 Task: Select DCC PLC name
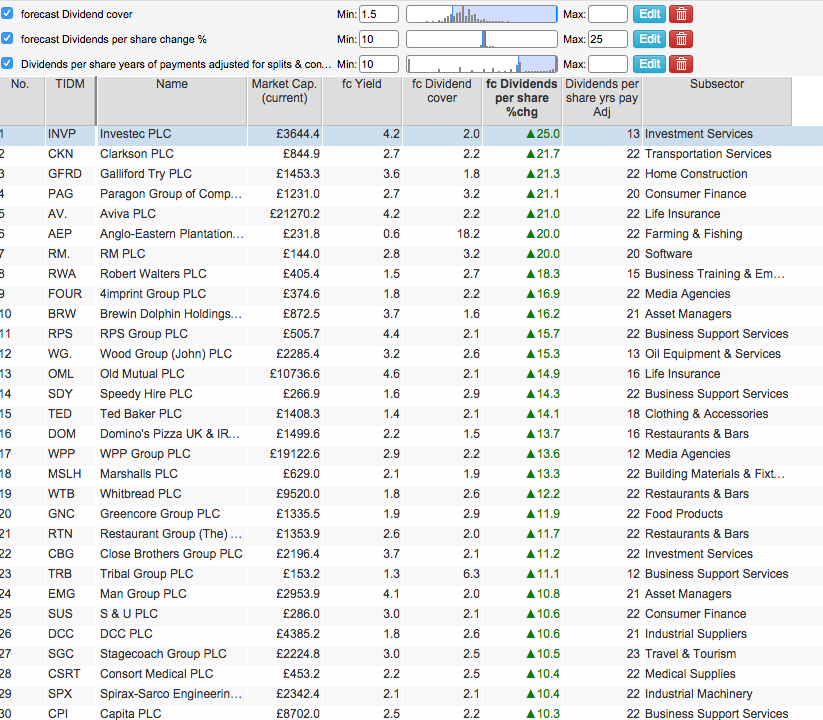pos(126,634)
